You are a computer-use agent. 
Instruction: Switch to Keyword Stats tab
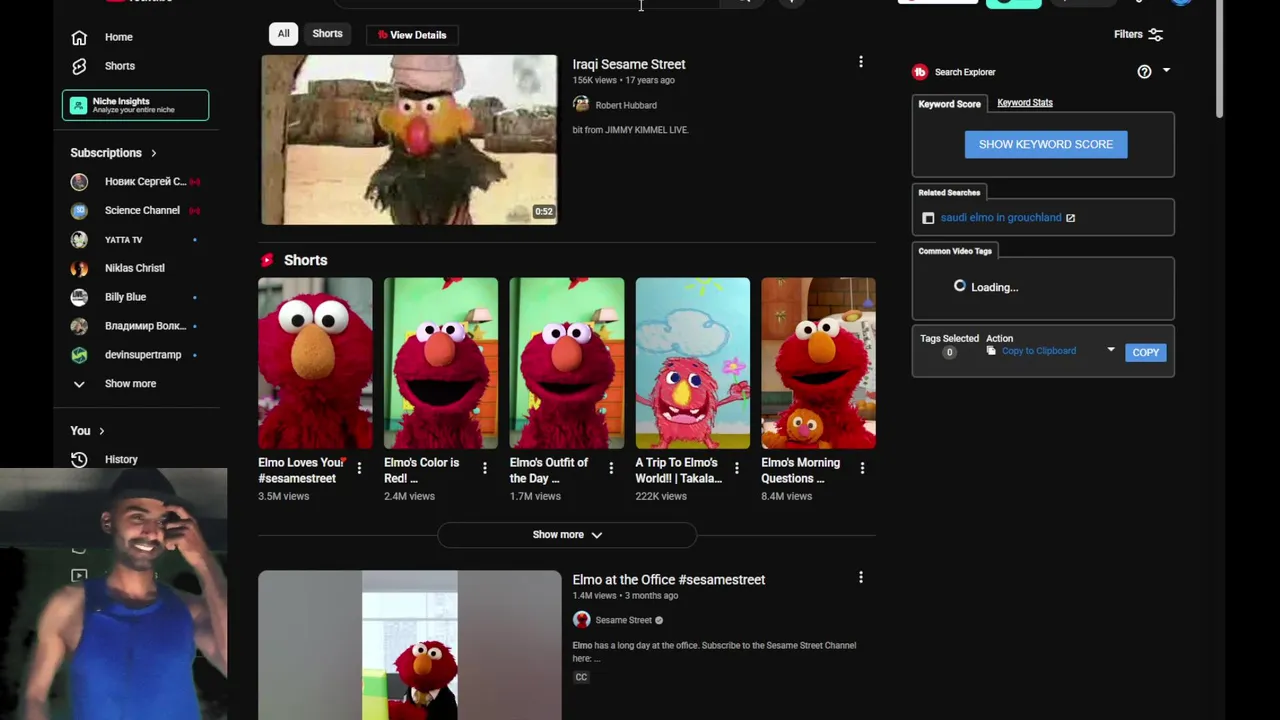1025,103
